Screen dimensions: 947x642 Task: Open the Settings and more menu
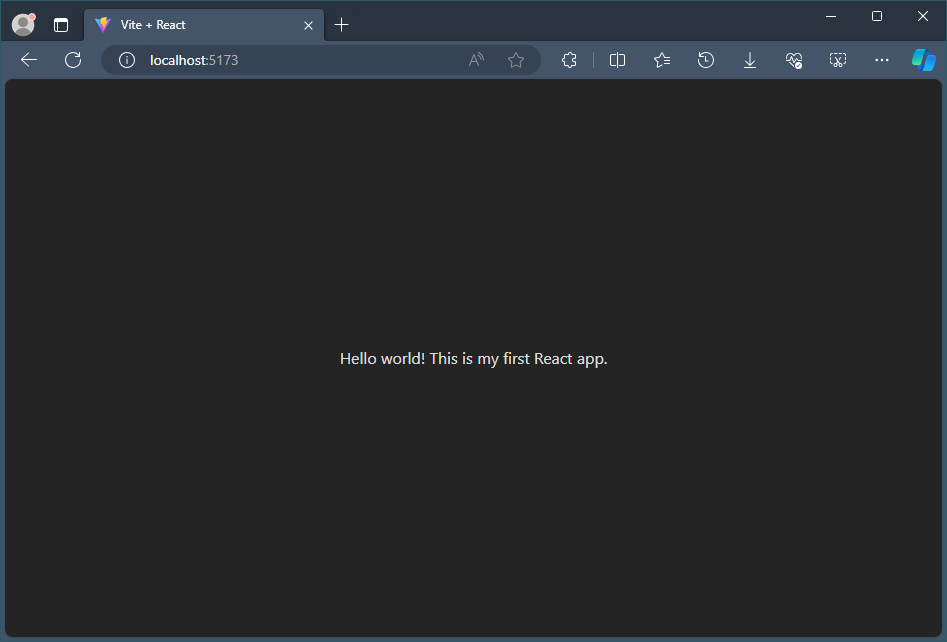[x=881, y=60]
